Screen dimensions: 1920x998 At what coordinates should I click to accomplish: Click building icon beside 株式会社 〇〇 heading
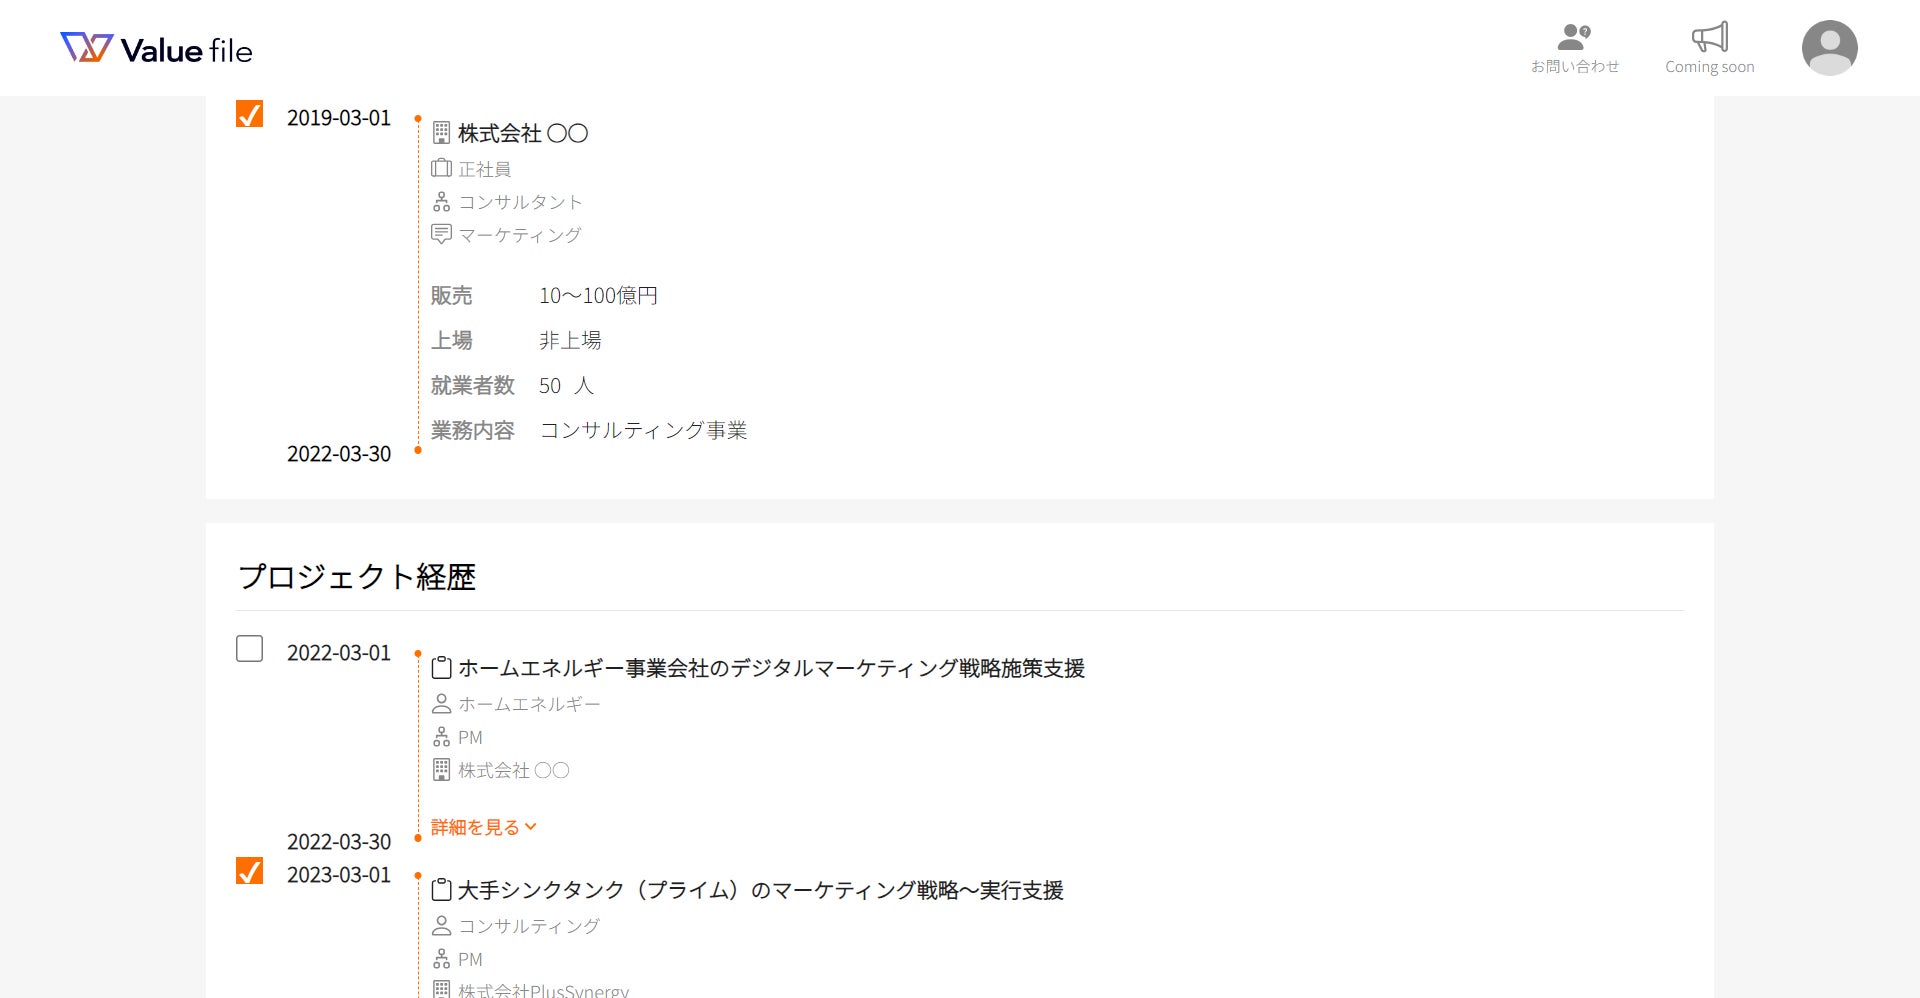441,132
